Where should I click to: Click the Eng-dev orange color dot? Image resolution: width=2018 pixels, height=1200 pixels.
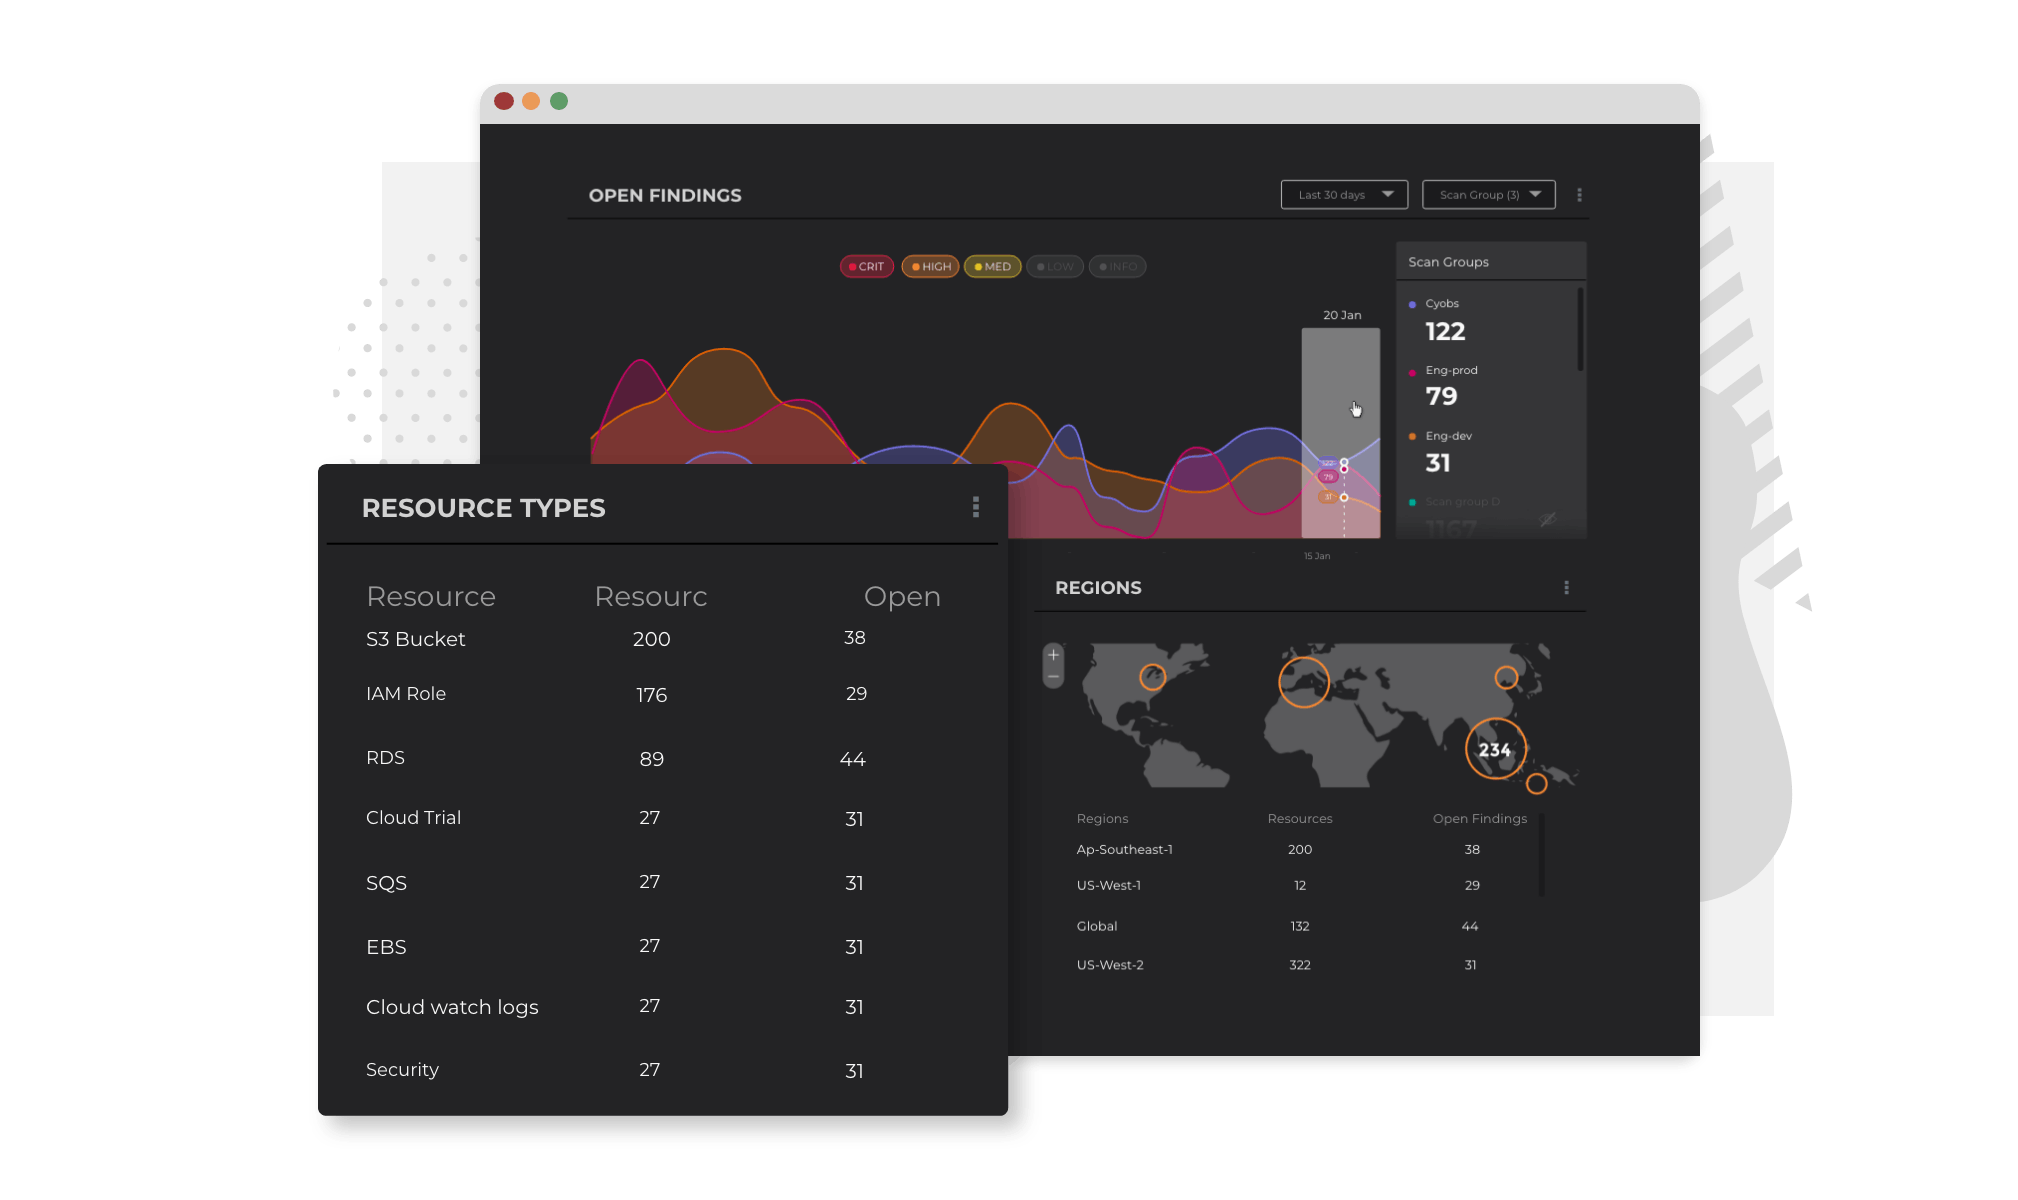[x=1412, y=436]
